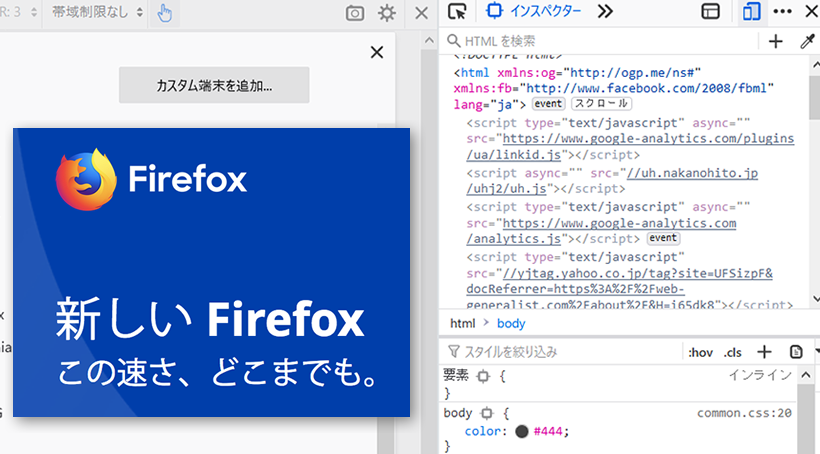Close responsive design mode toolbar

pos(422,13)
